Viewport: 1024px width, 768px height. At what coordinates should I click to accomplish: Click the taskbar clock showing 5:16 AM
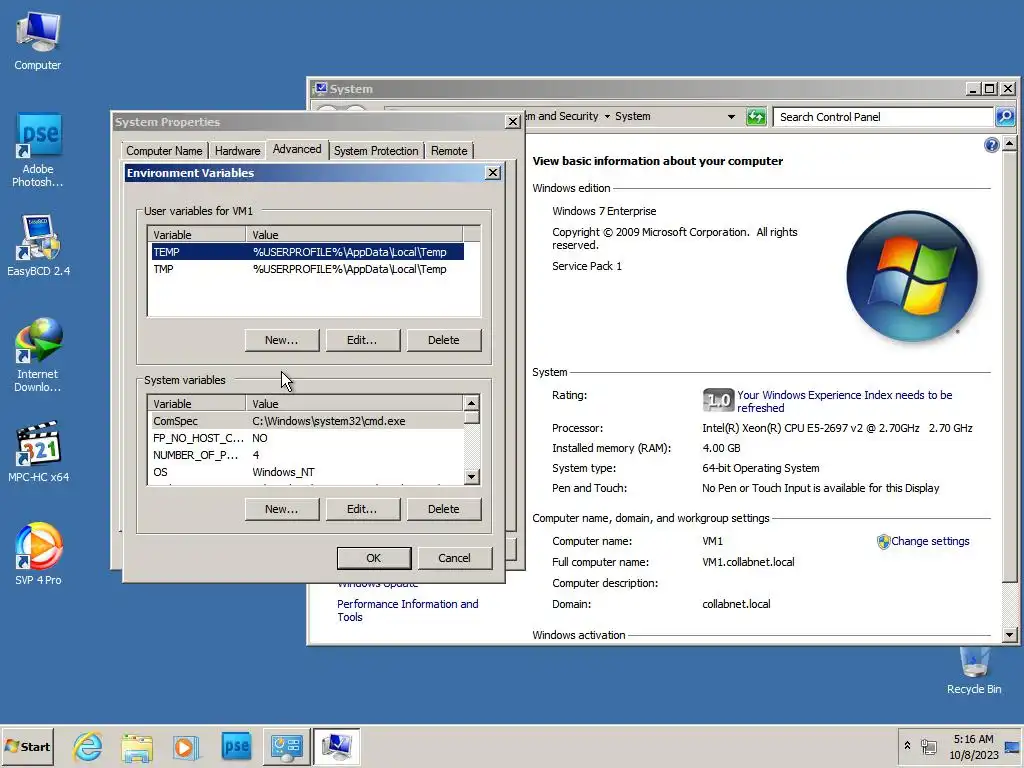click(x=974, y=746)
